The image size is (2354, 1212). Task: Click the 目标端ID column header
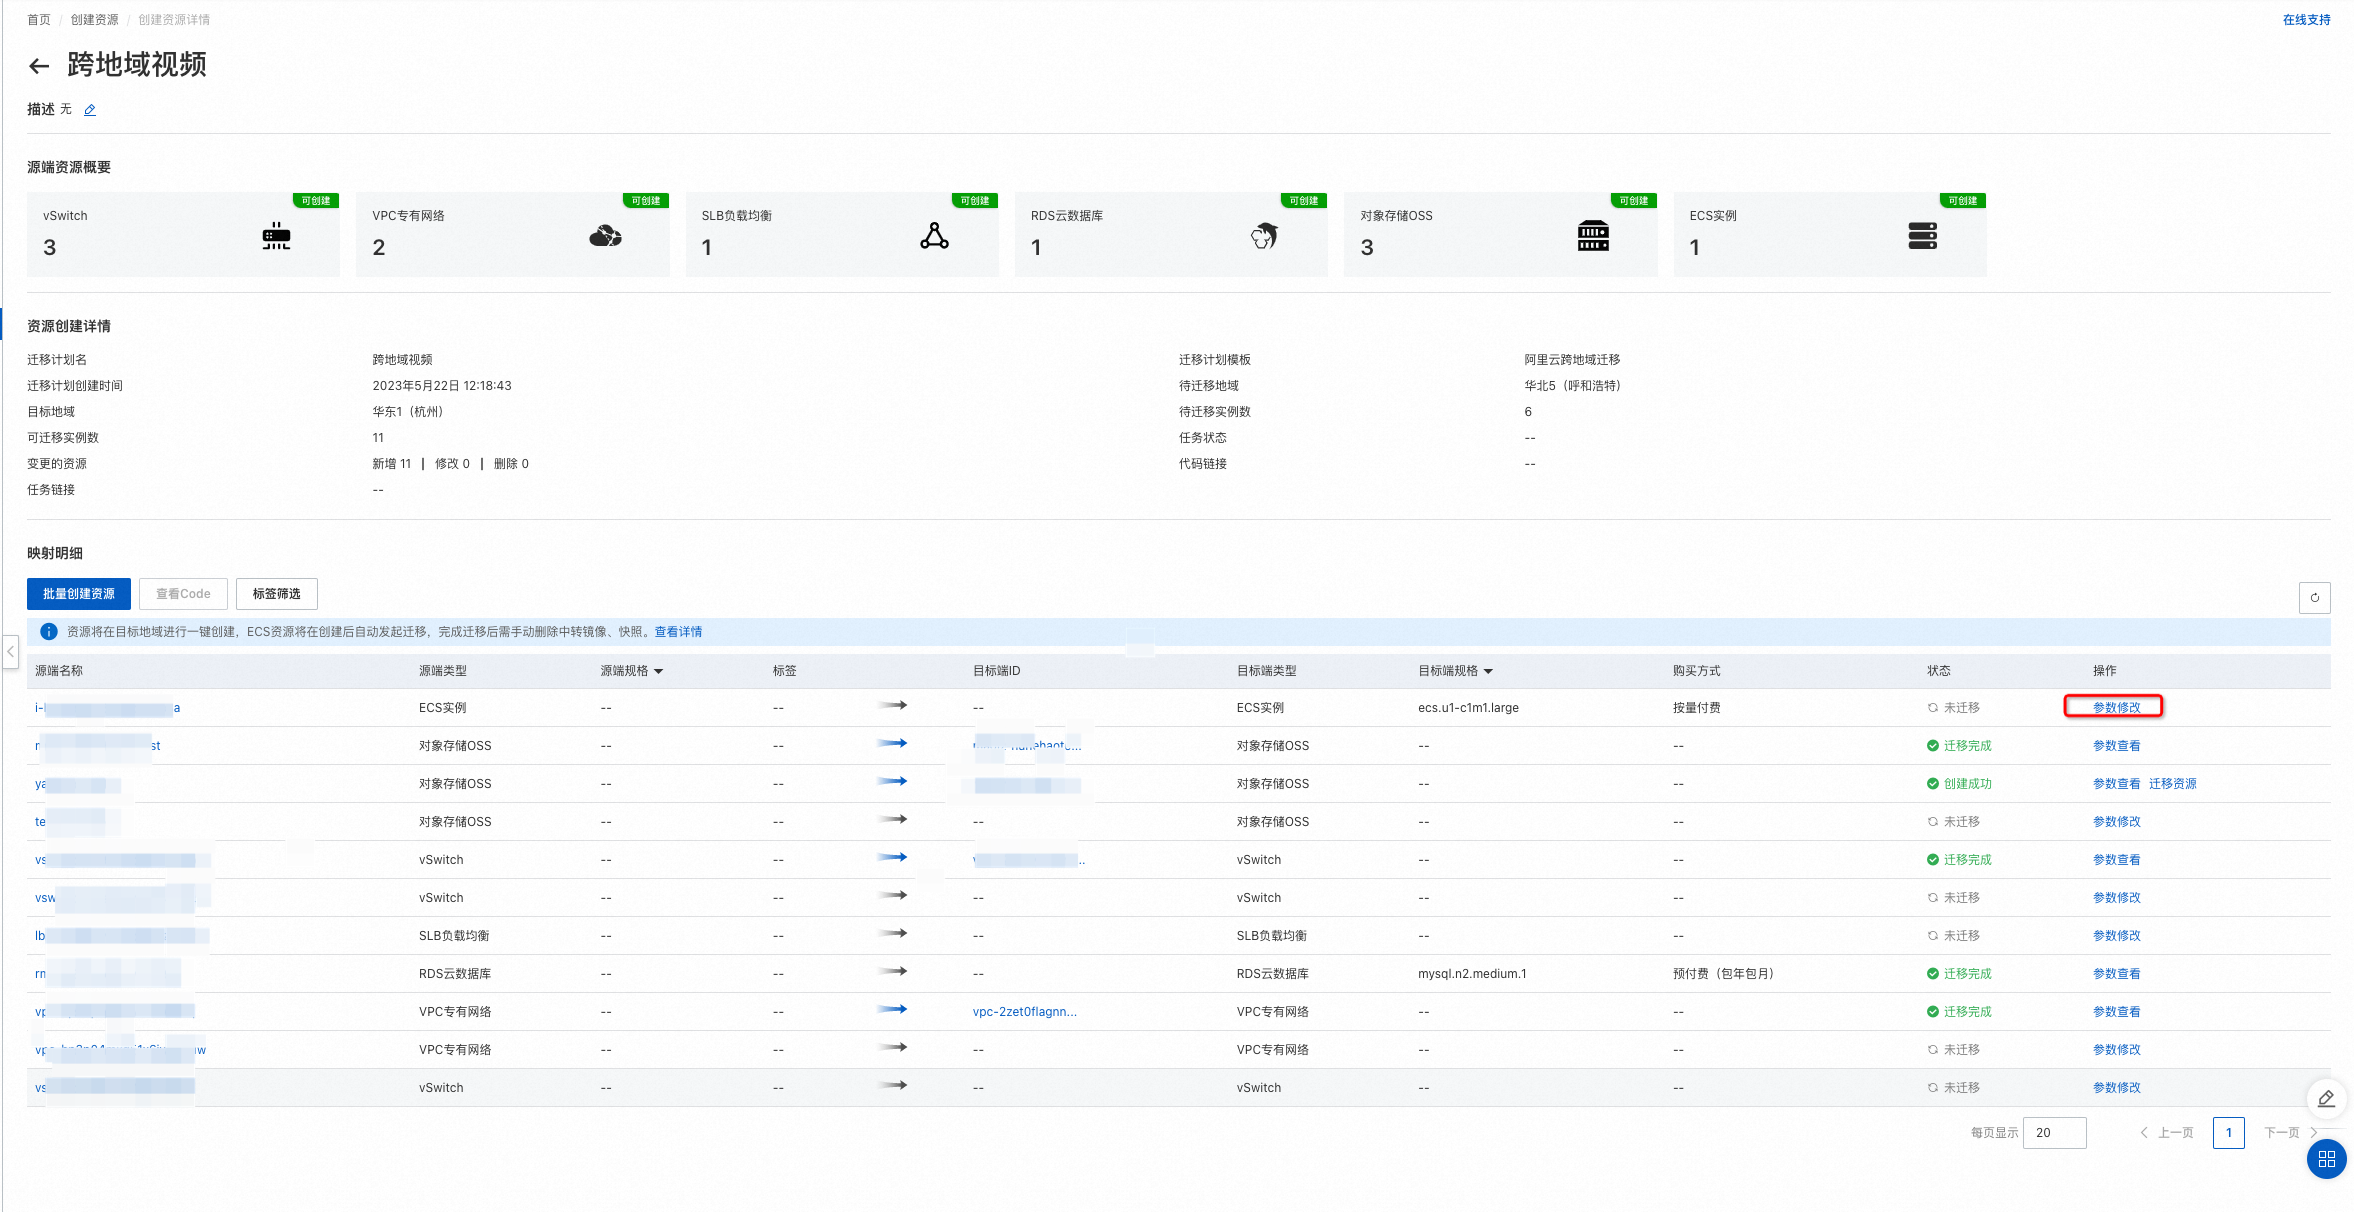[x=996, y=671]
